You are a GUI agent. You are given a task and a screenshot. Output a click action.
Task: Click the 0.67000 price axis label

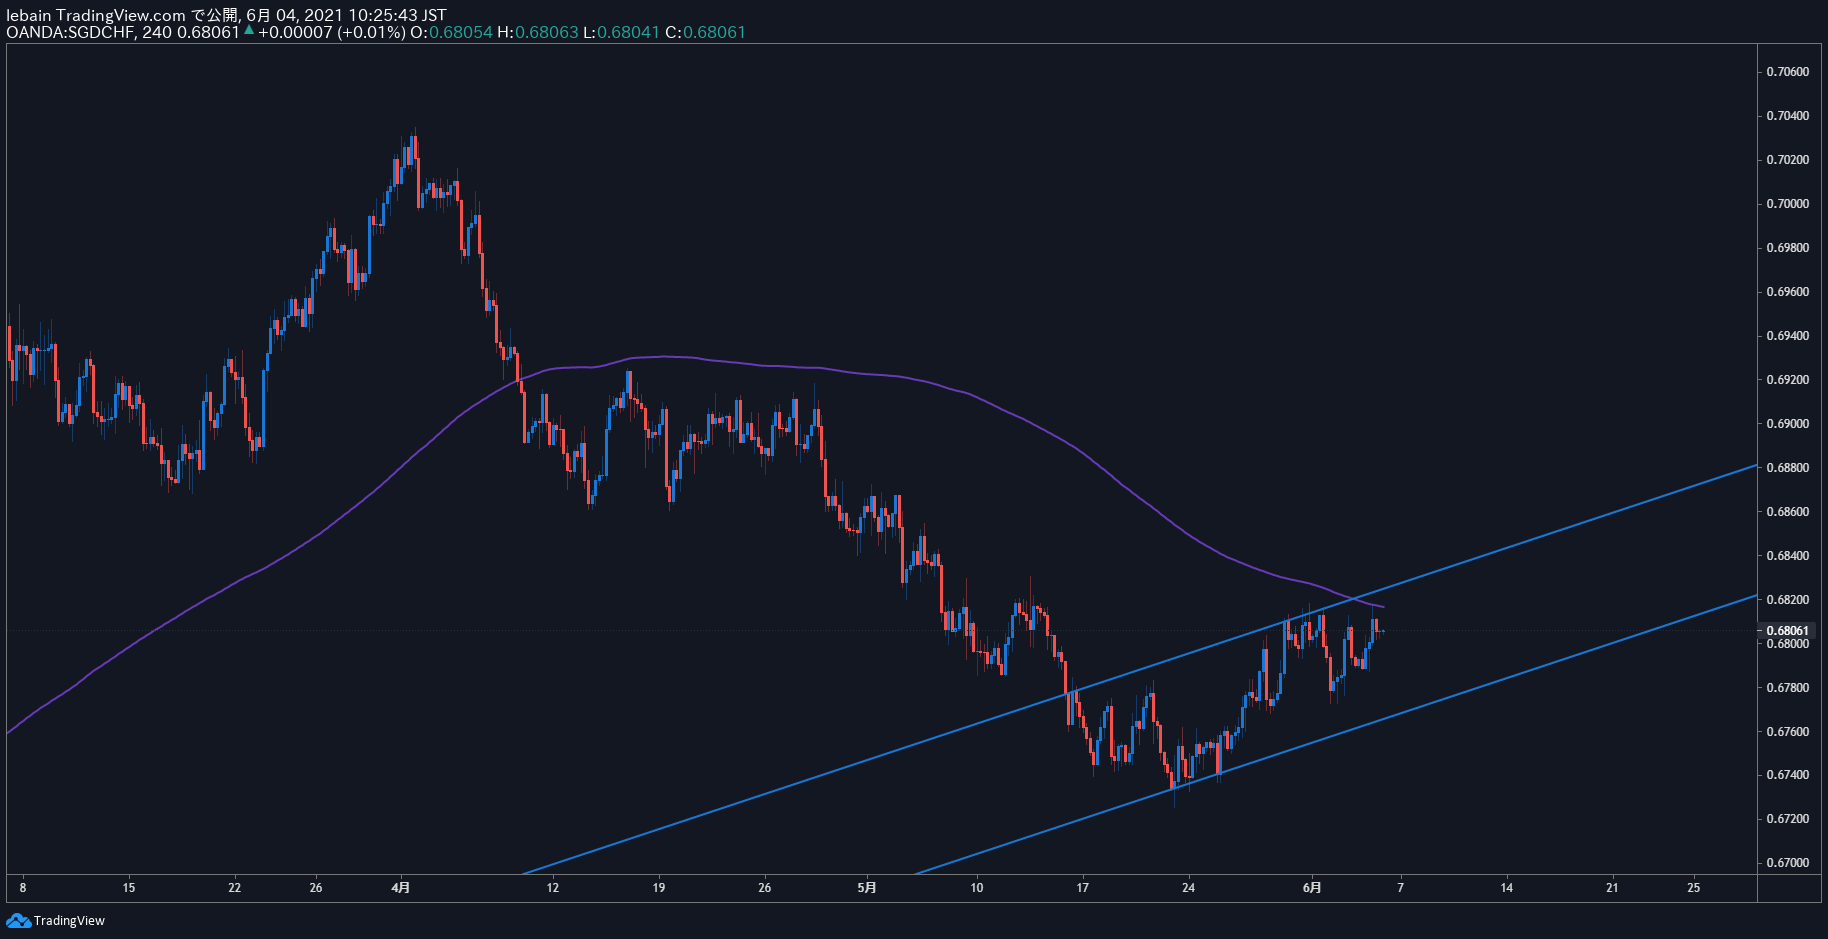[1787, 863]
